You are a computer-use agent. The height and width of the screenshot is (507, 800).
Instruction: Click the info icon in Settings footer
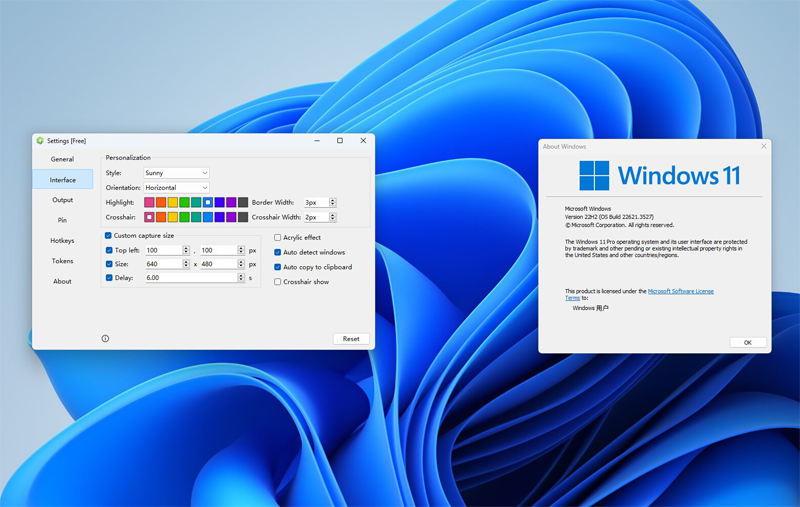click(105, 339)
